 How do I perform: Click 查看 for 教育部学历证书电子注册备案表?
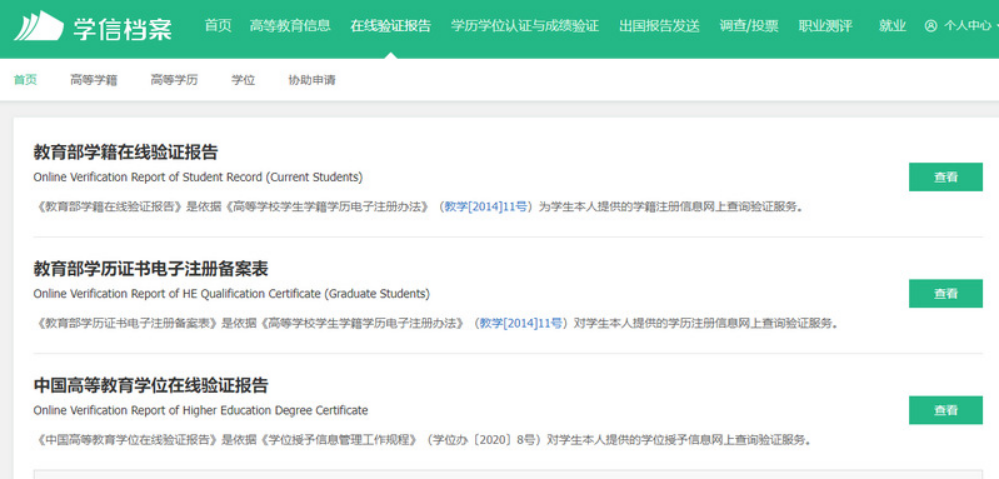tap(945, 294)
